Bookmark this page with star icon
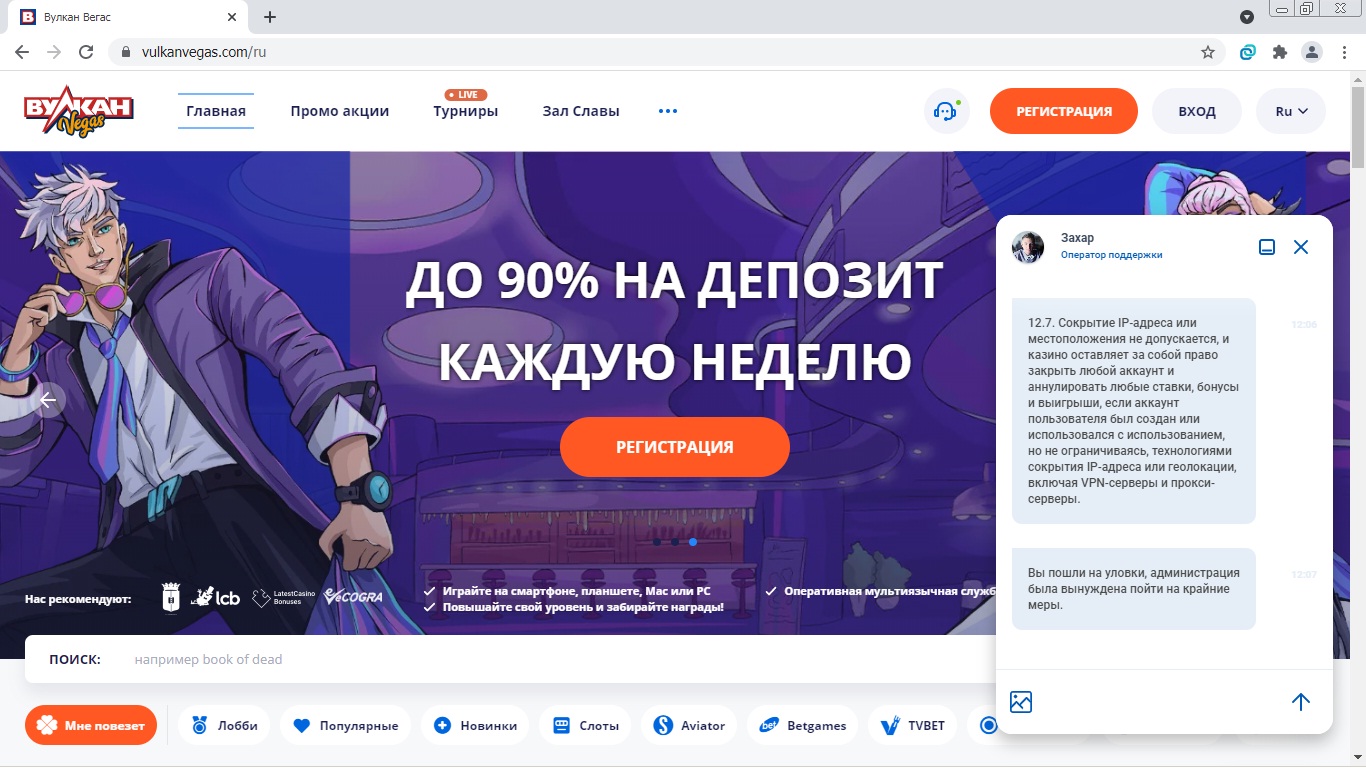 (x=1208, y=52)
